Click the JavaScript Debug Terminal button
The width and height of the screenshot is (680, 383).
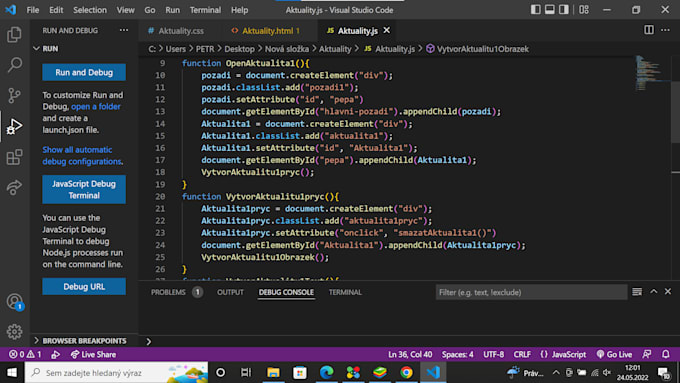[84, 190]
